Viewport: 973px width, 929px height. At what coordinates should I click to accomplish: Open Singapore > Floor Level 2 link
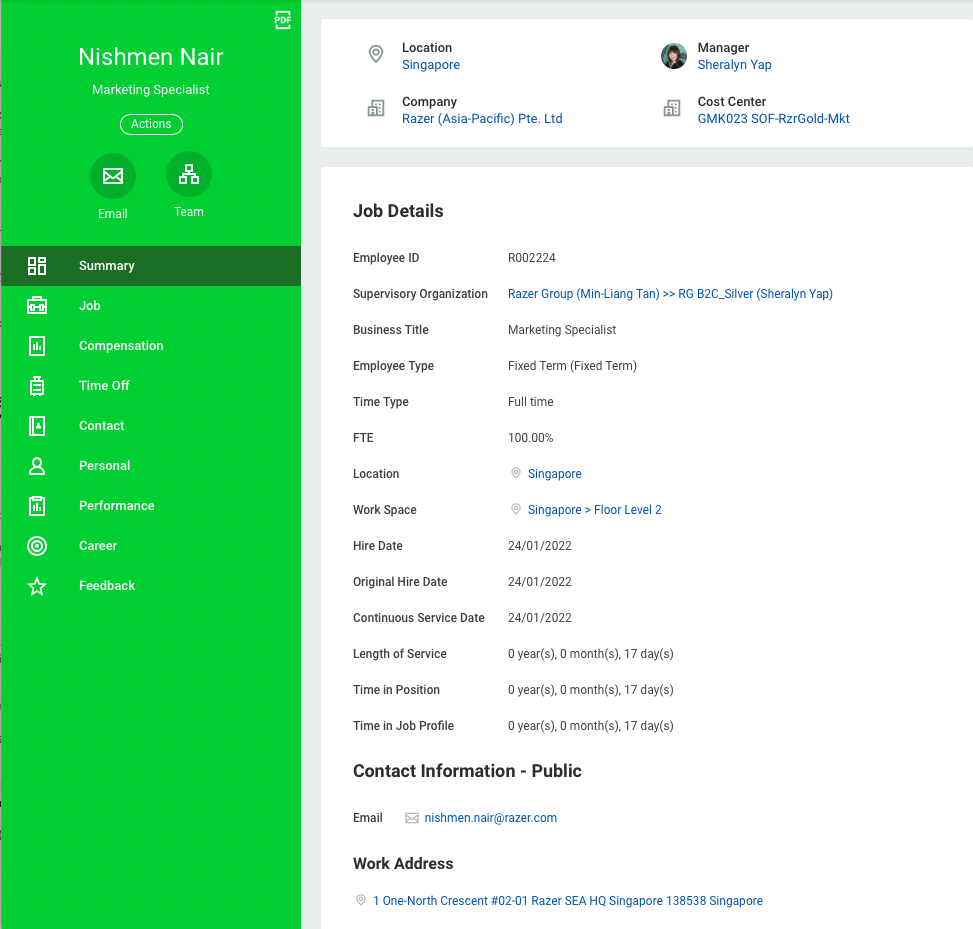[594, 509]
